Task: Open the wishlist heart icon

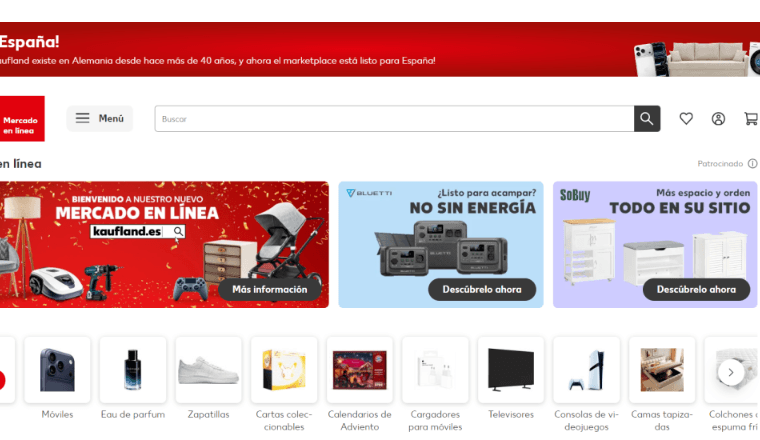Action: coord(686,119)
